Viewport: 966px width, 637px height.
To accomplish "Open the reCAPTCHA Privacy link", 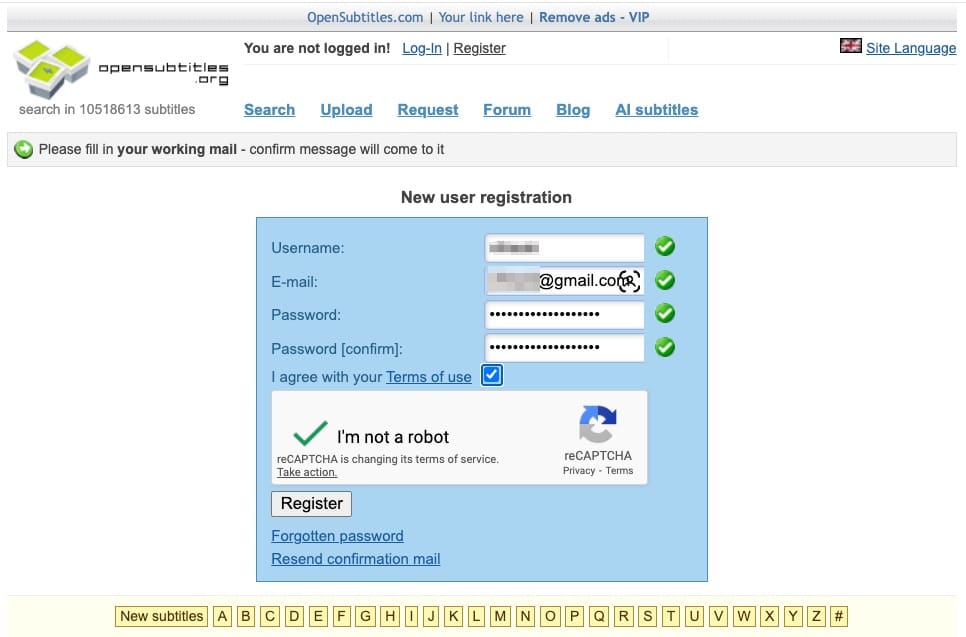I will [x=579, y=471].
